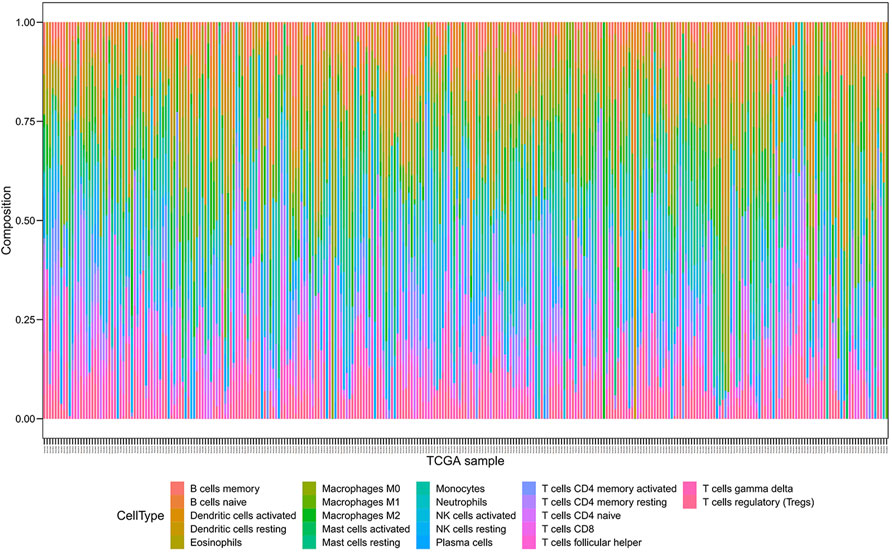The width and height of the screenshot is (892, 553).
Task: Click the T cells CD4 memory resting swatch
Action: (x=529, y=502)
